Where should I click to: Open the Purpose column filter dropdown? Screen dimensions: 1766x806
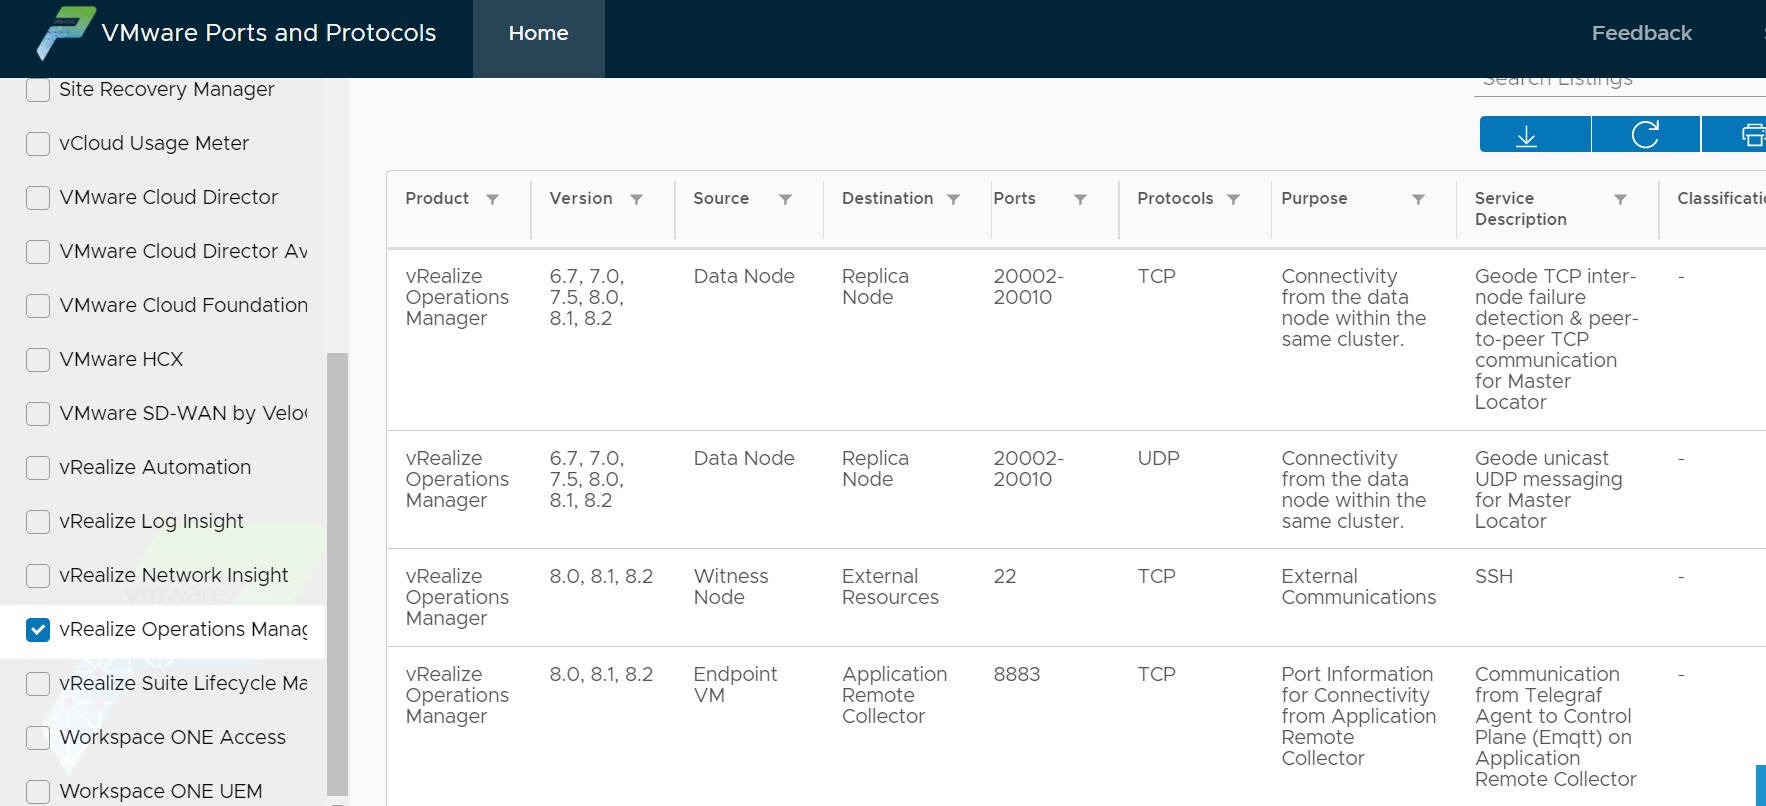click(1417, 199)
